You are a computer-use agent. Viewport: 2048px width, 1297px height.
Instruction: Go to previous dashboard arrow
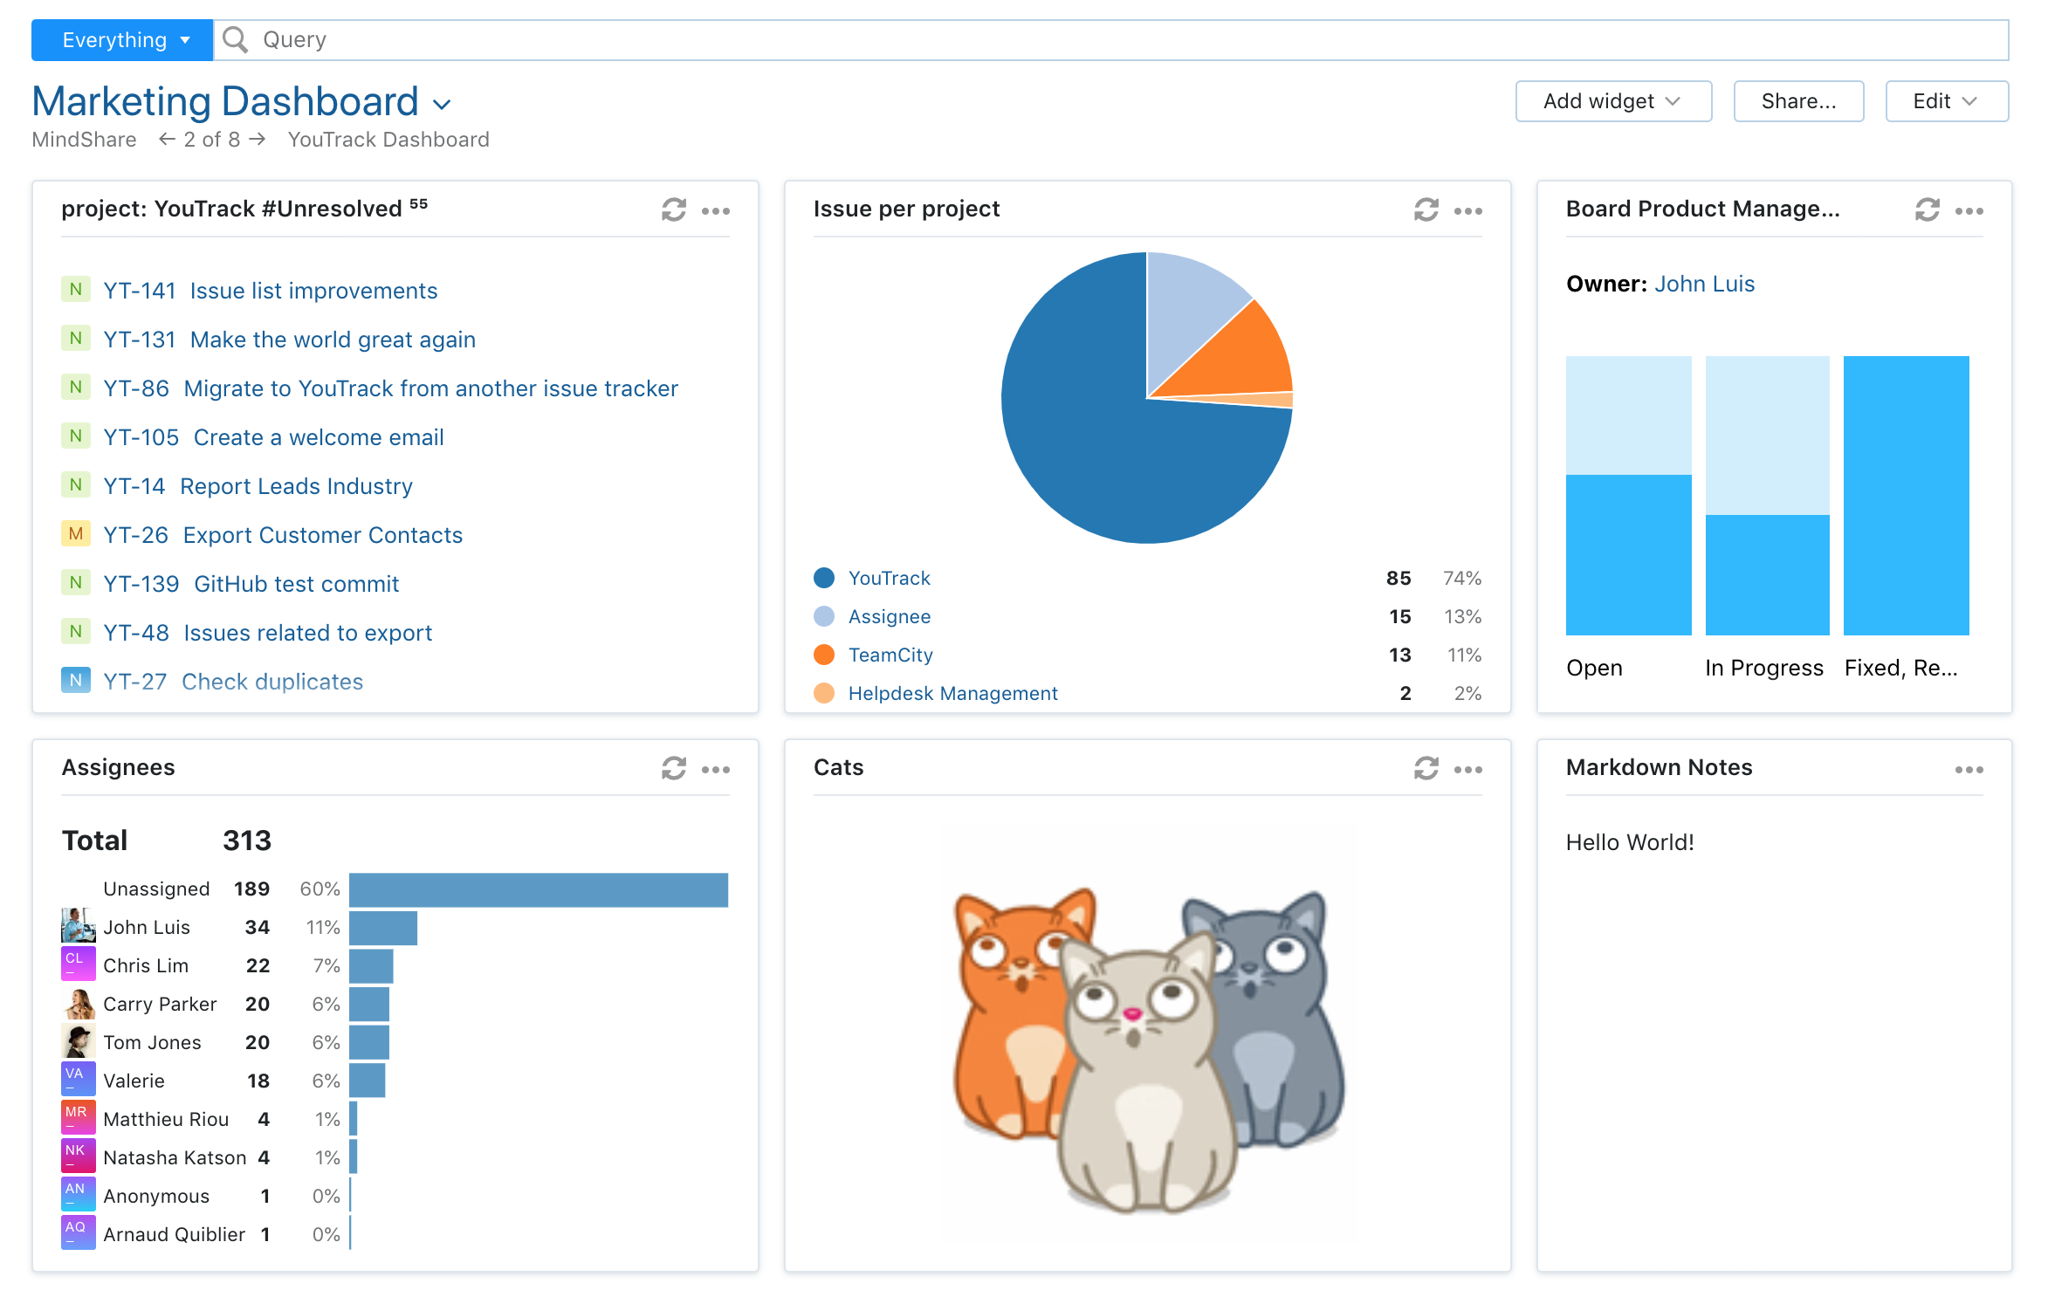167,139
